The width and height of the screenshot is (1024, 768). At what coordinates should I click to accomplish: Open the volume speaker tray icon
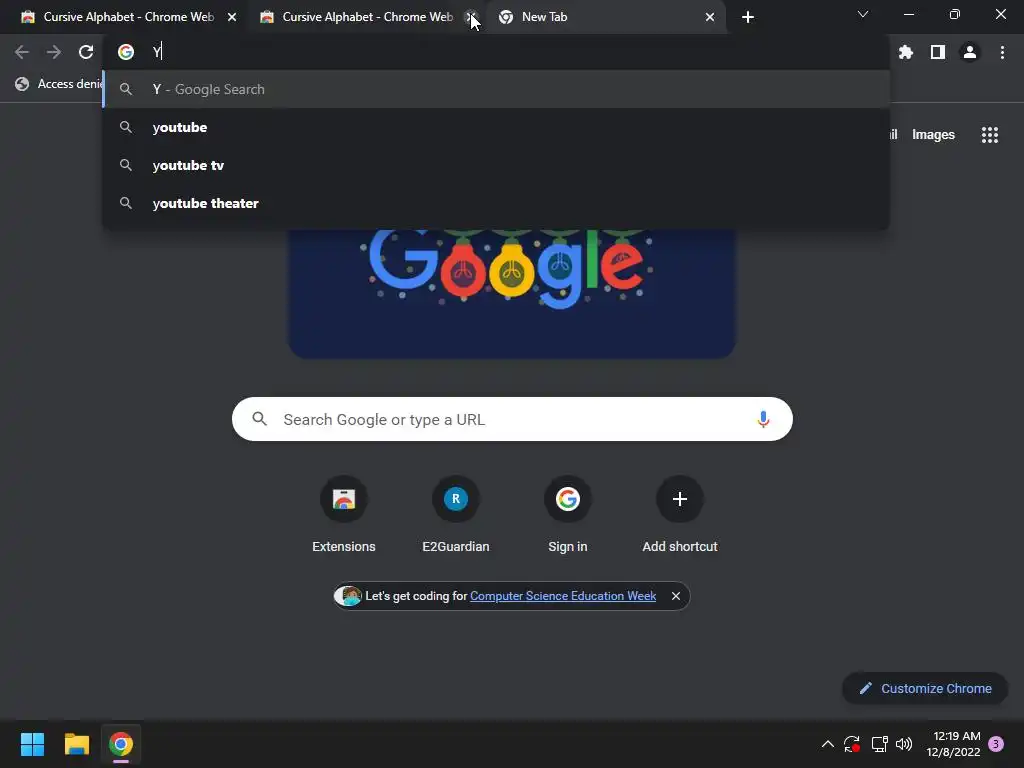[904, 744]
